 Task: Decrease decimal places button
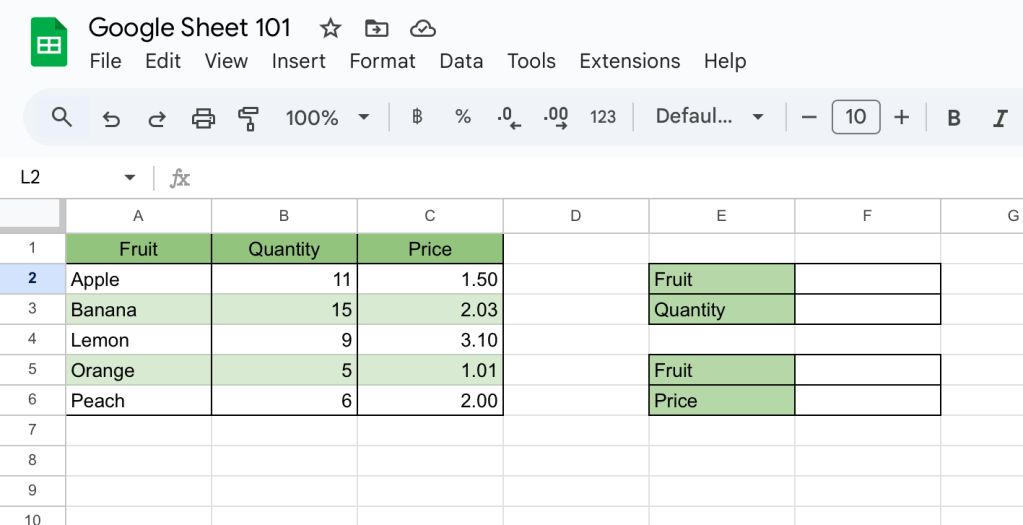point(509,118)
